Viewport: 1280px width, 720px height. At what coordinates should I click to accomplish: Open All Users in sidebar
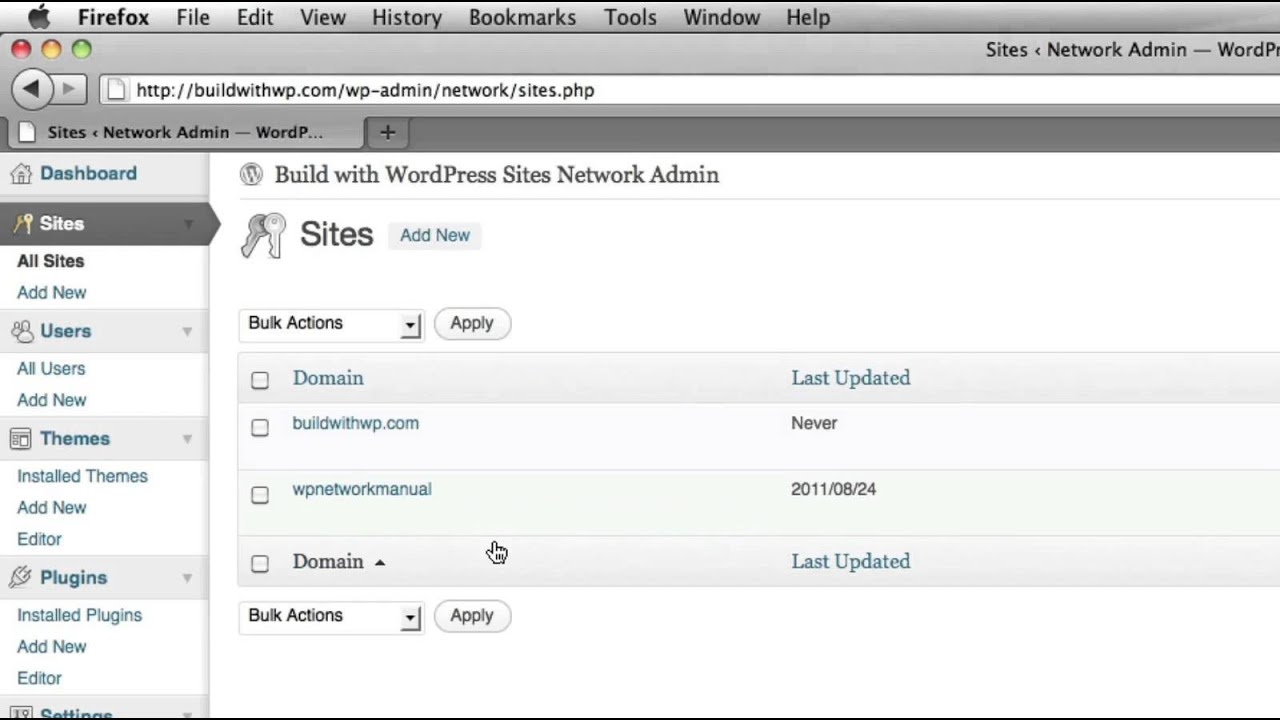(51, 369)
